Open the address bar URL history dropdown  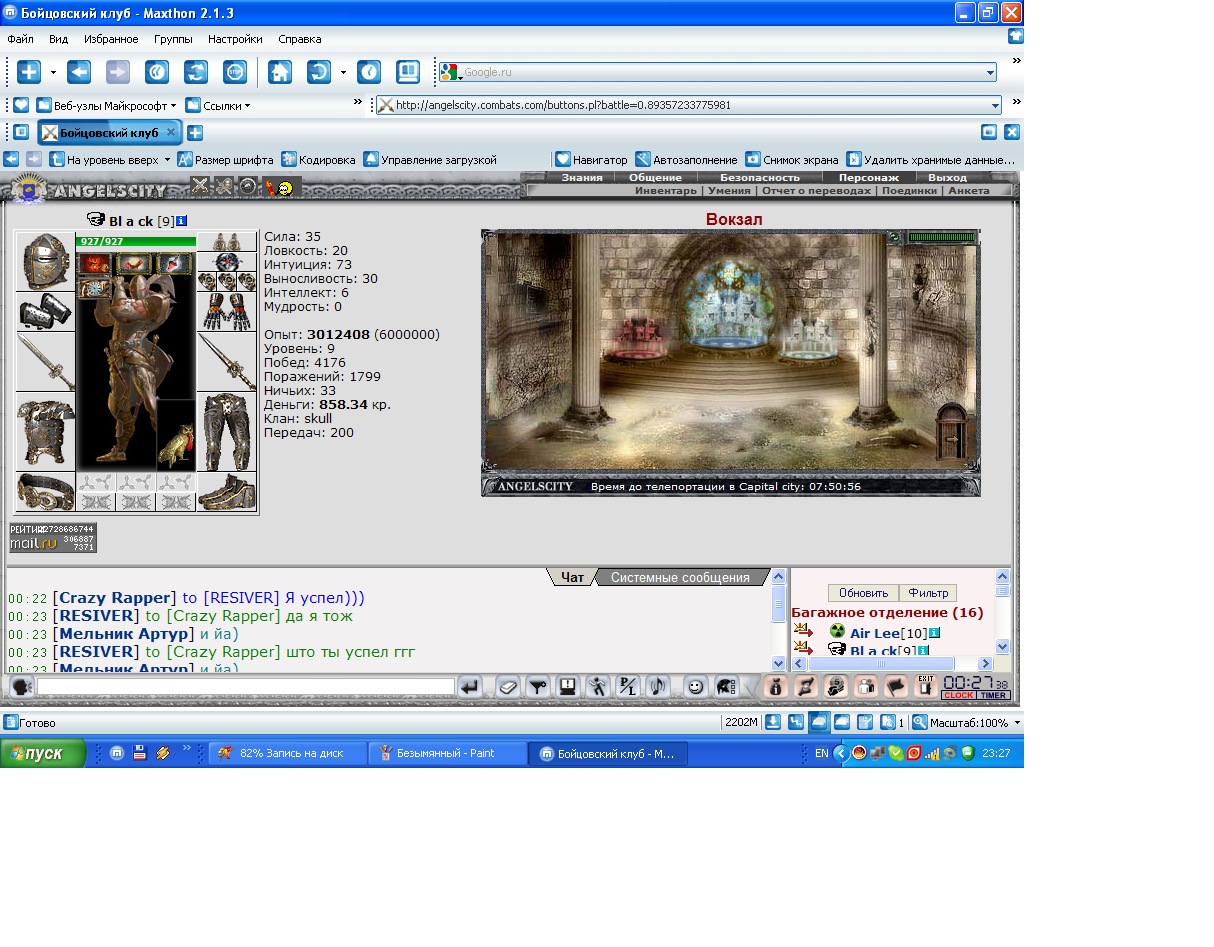point(995,105)
